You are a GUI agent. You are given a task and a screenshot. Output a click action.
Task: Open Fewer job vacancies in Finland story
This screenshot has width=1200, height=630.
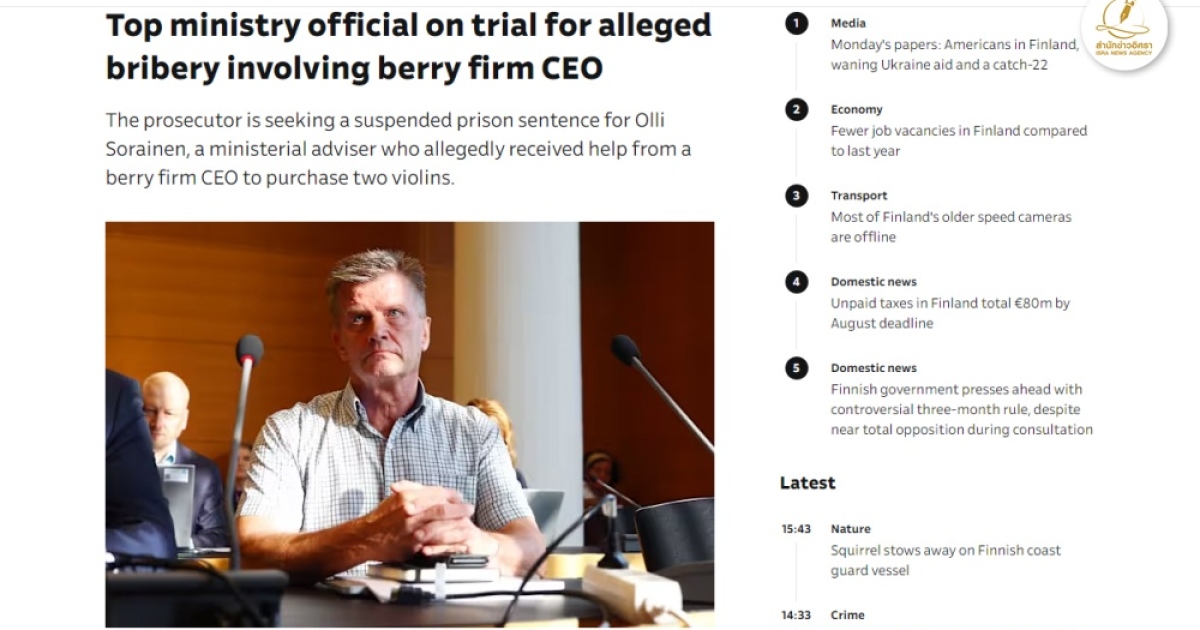958,141
